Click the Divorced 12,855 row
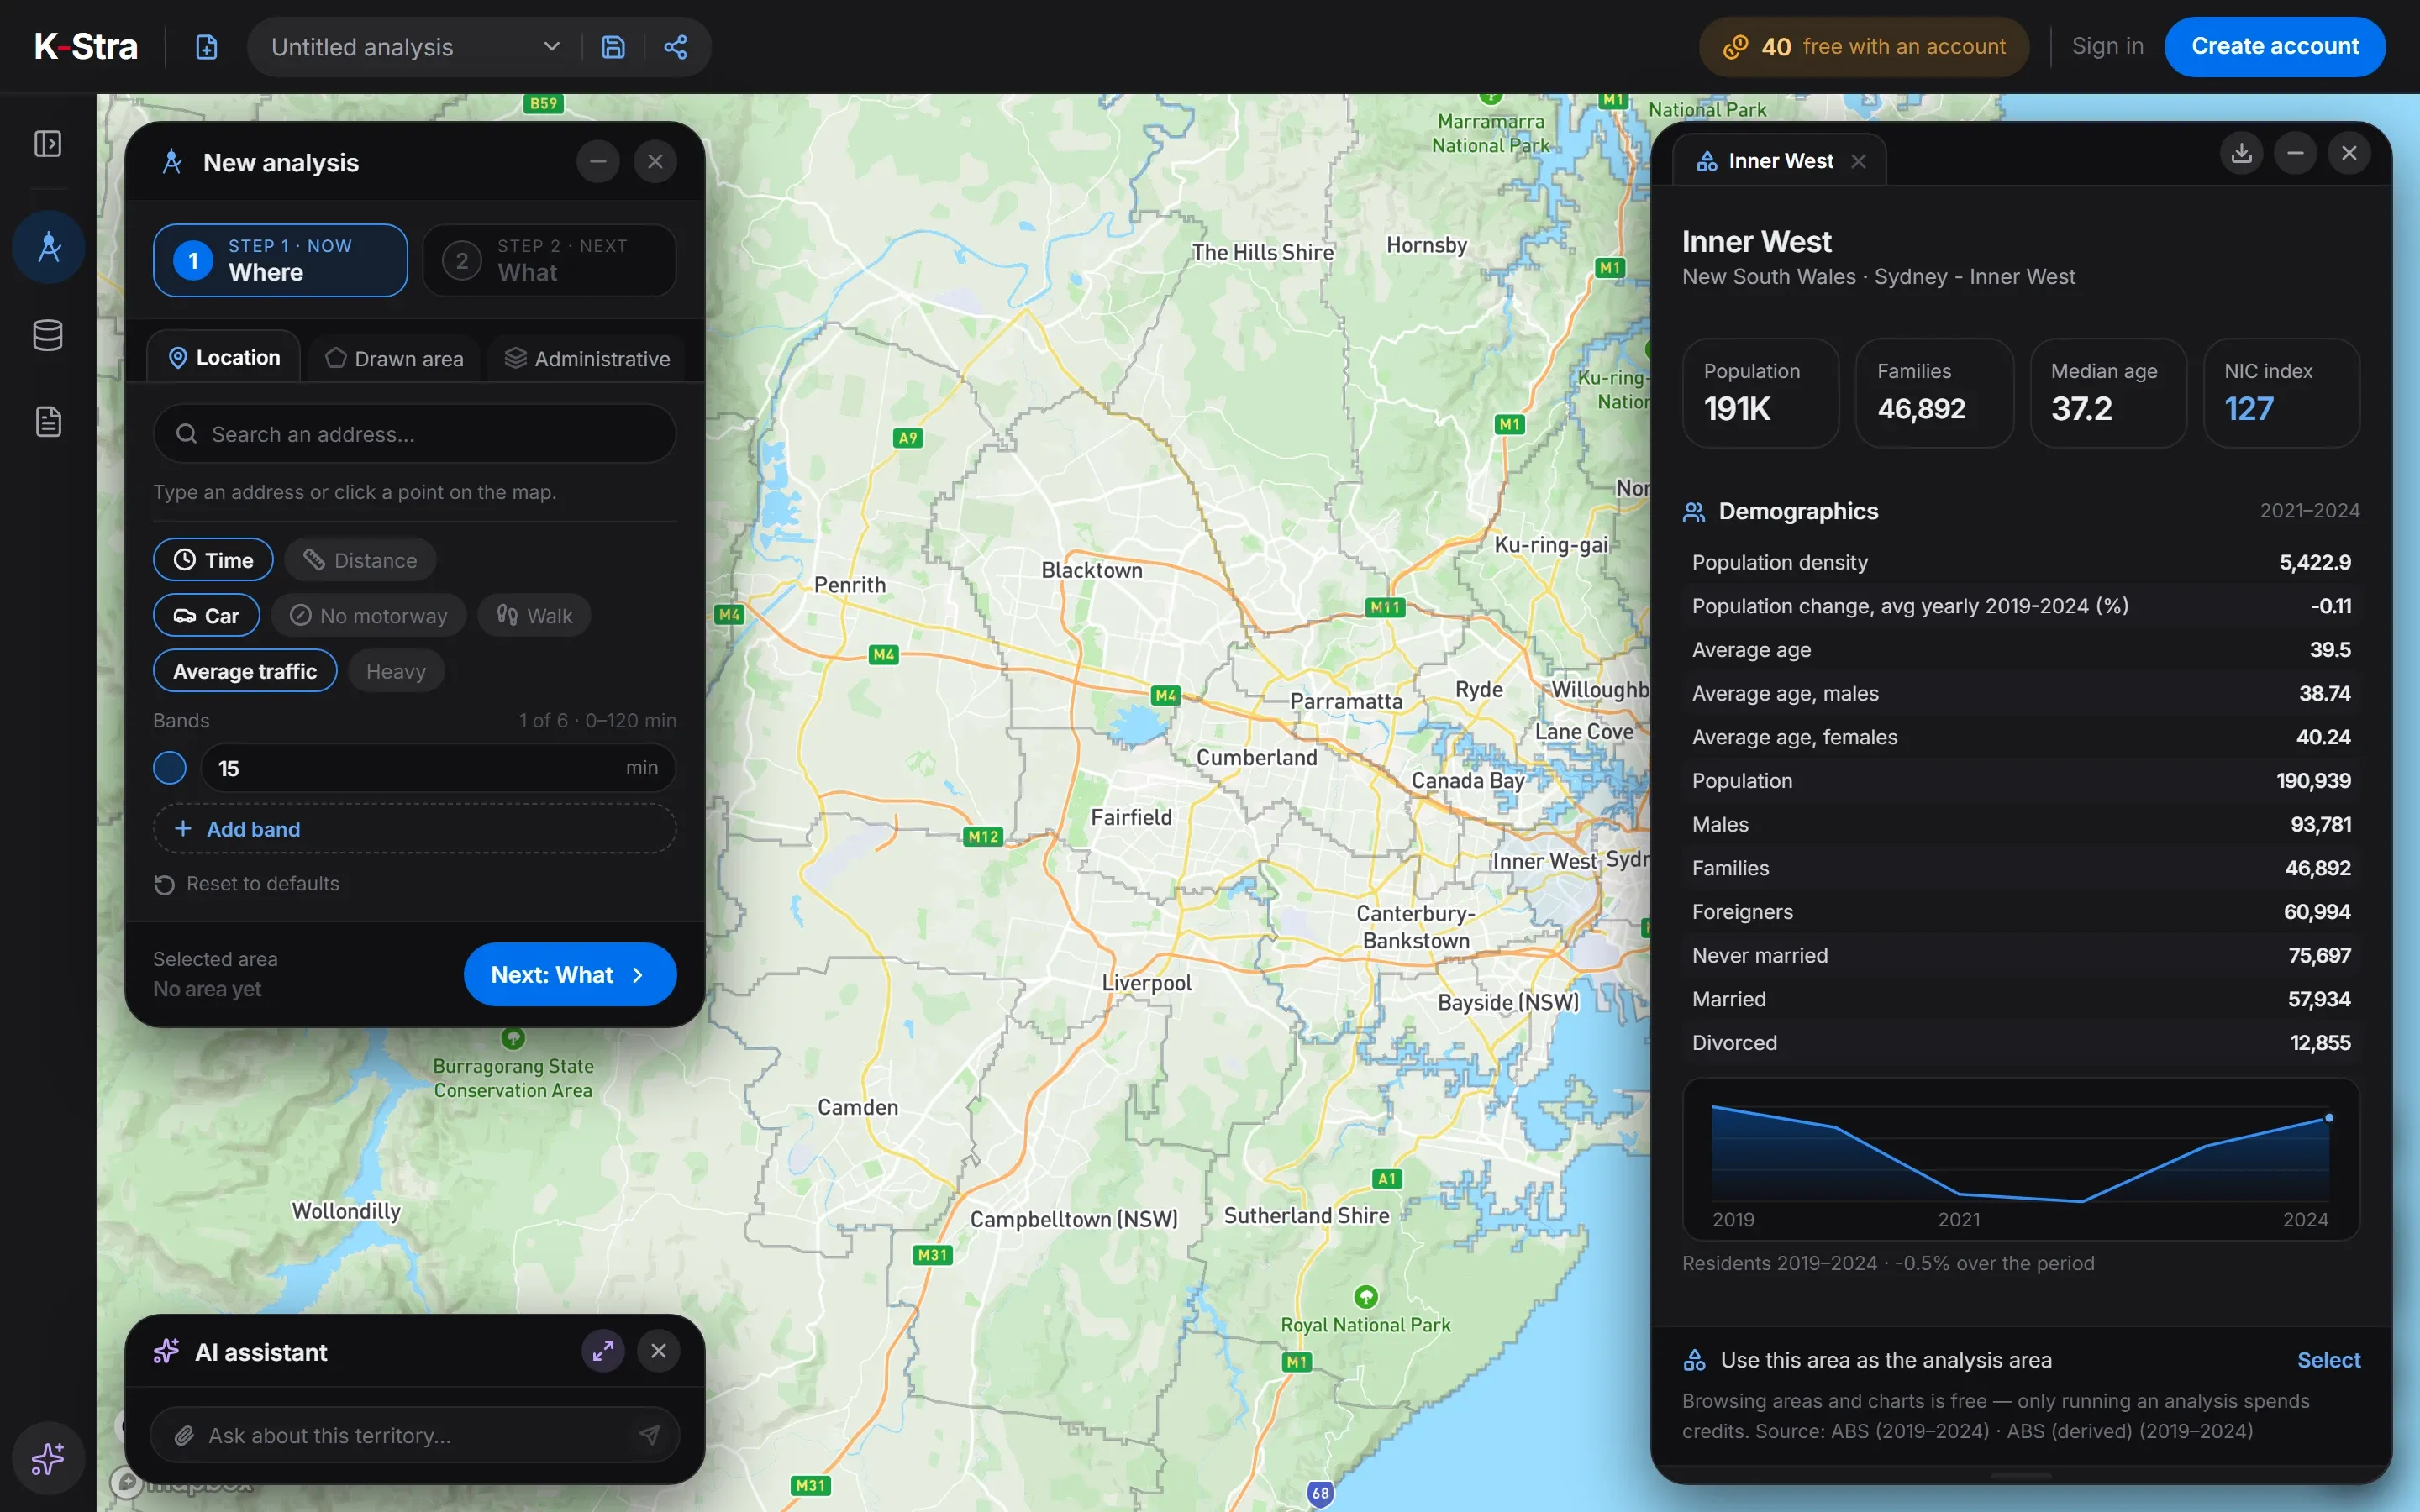The height and width of the screenshot is (1512, 2420). coord(2021,1043)
